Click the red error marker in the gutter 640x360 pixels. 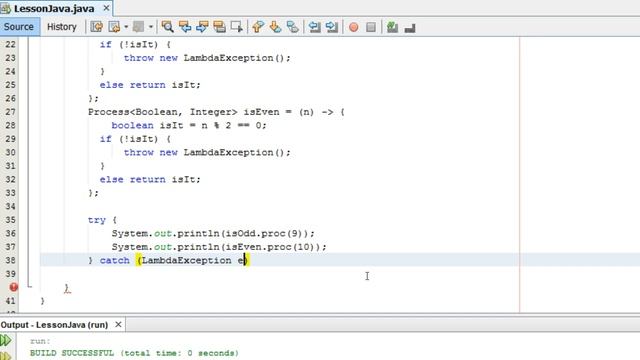pyautogui.click(x=13, y=287)
